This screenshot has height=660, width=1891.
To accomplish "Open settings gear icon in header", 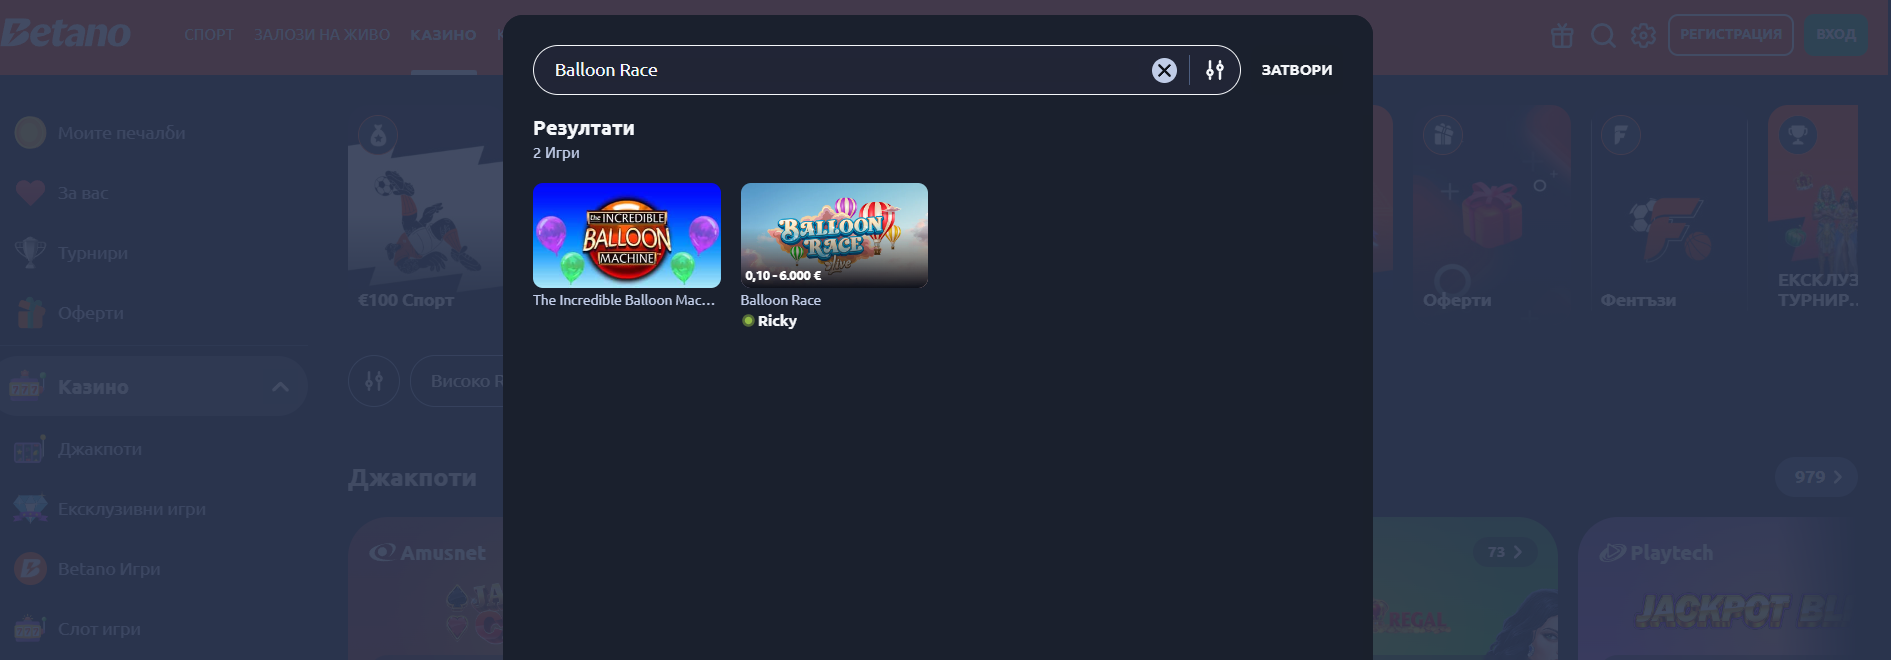I will pos(1643,36).
